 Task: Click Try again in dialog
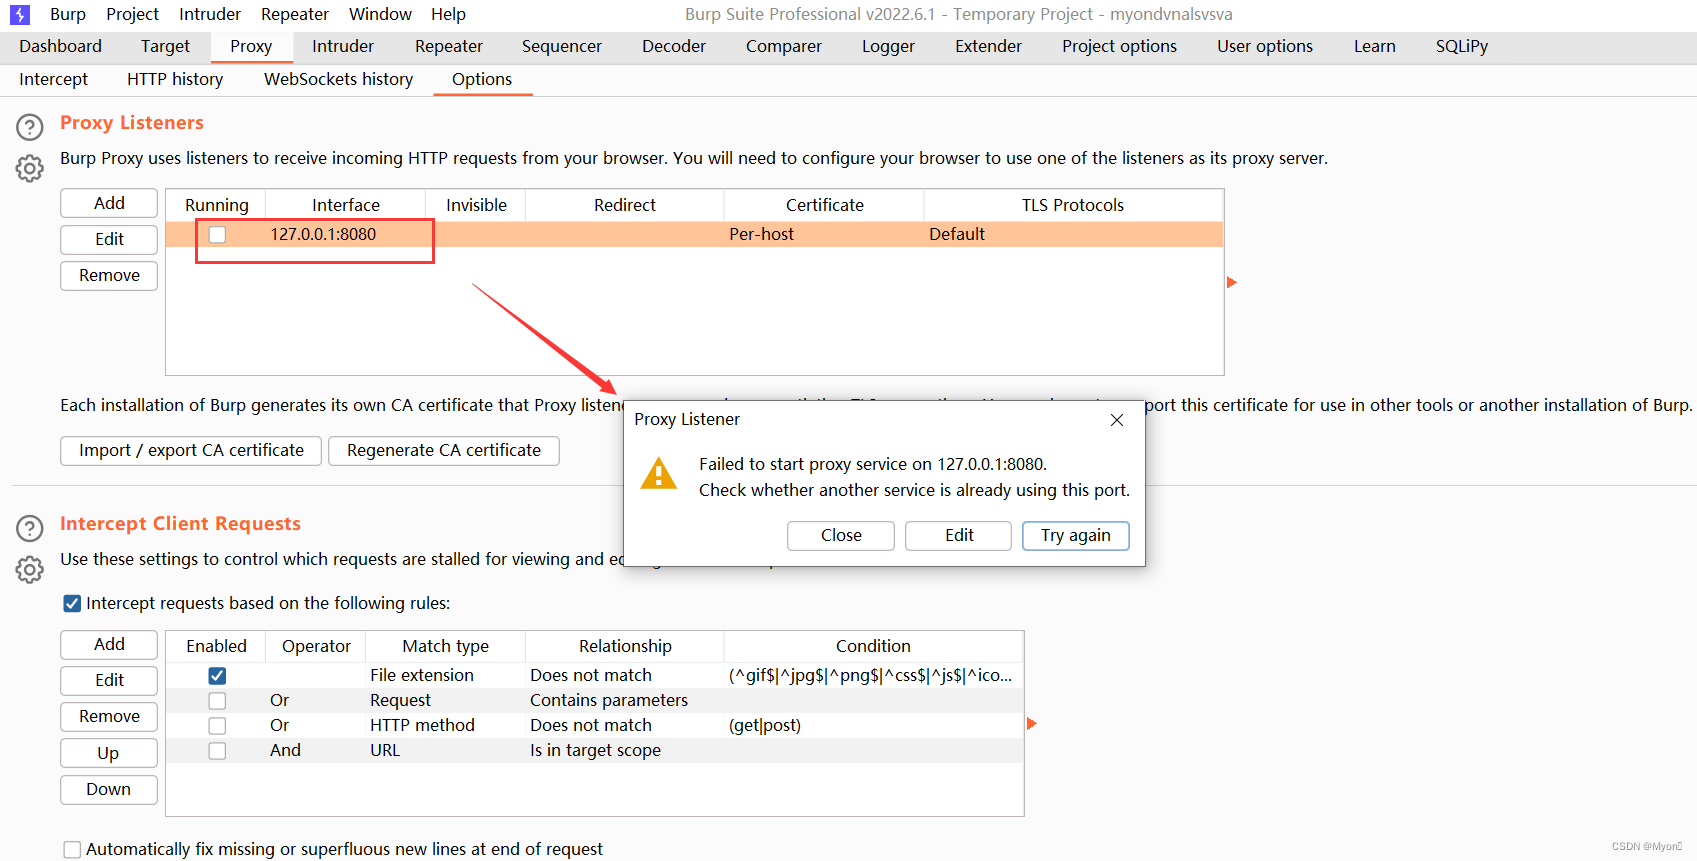pyautogui.click(x=1076, y=535)
